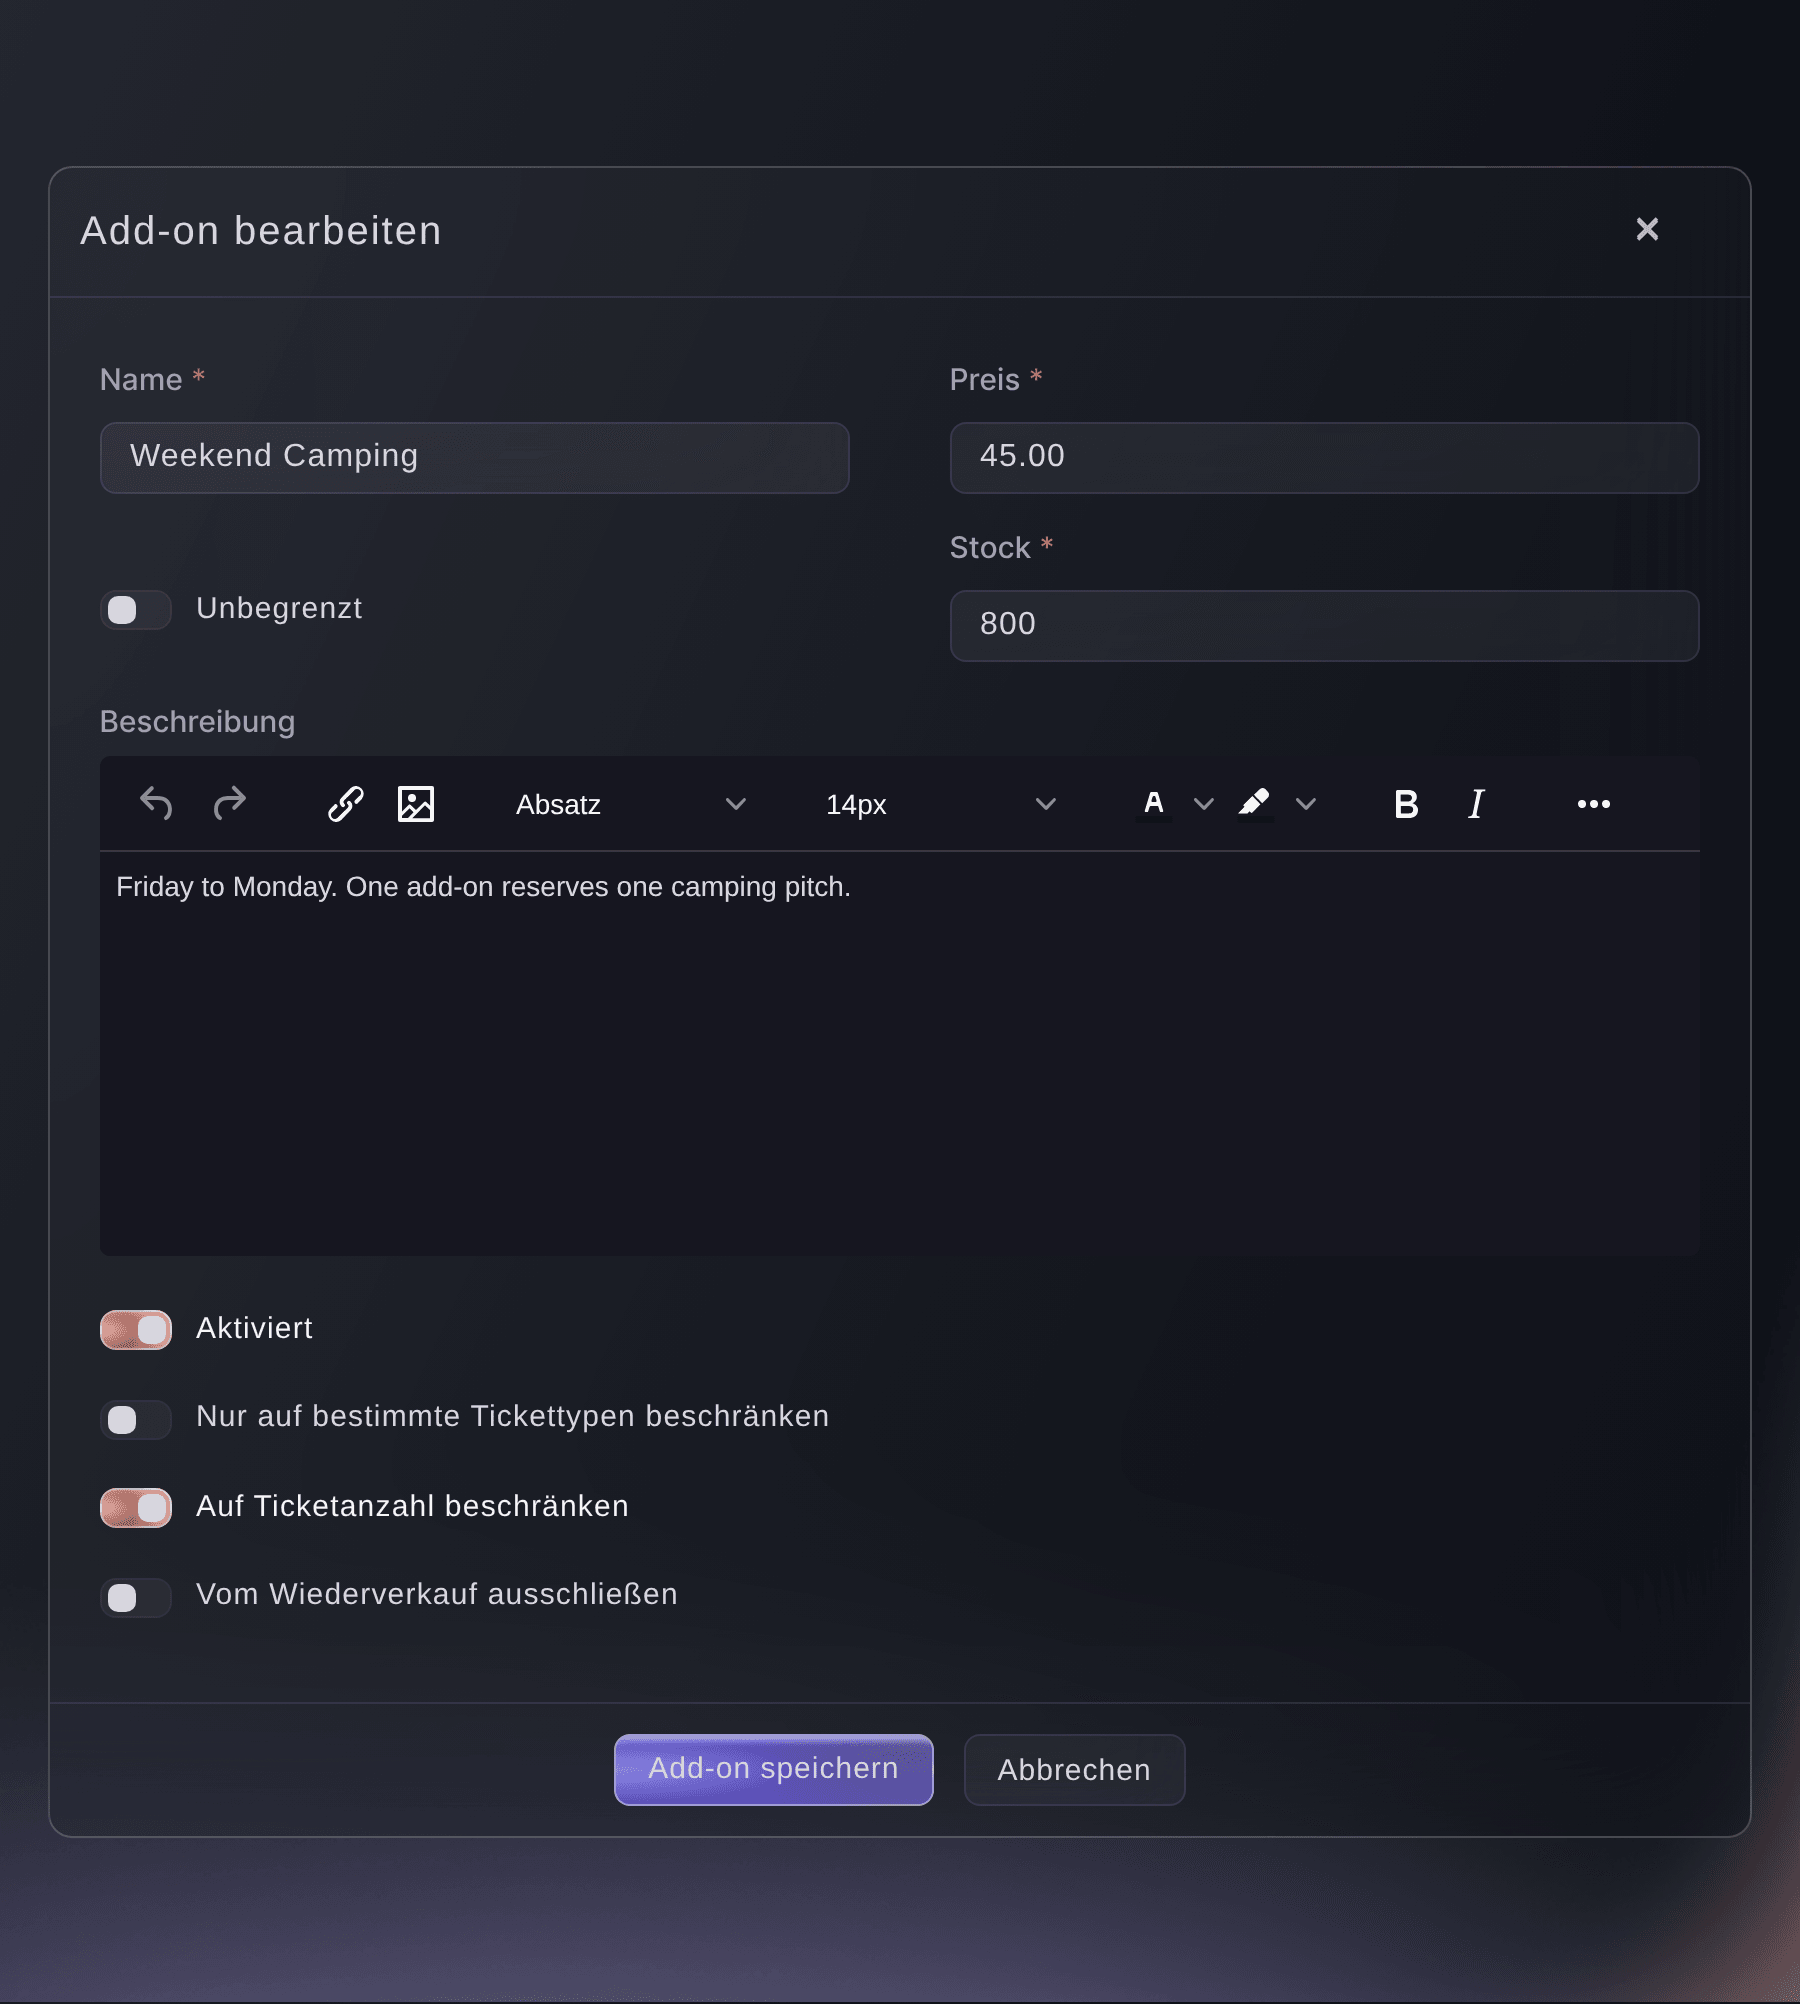Expand the text color options chevron
This screenshot has width=1800, height=2004.
[x=1204, y=804]
